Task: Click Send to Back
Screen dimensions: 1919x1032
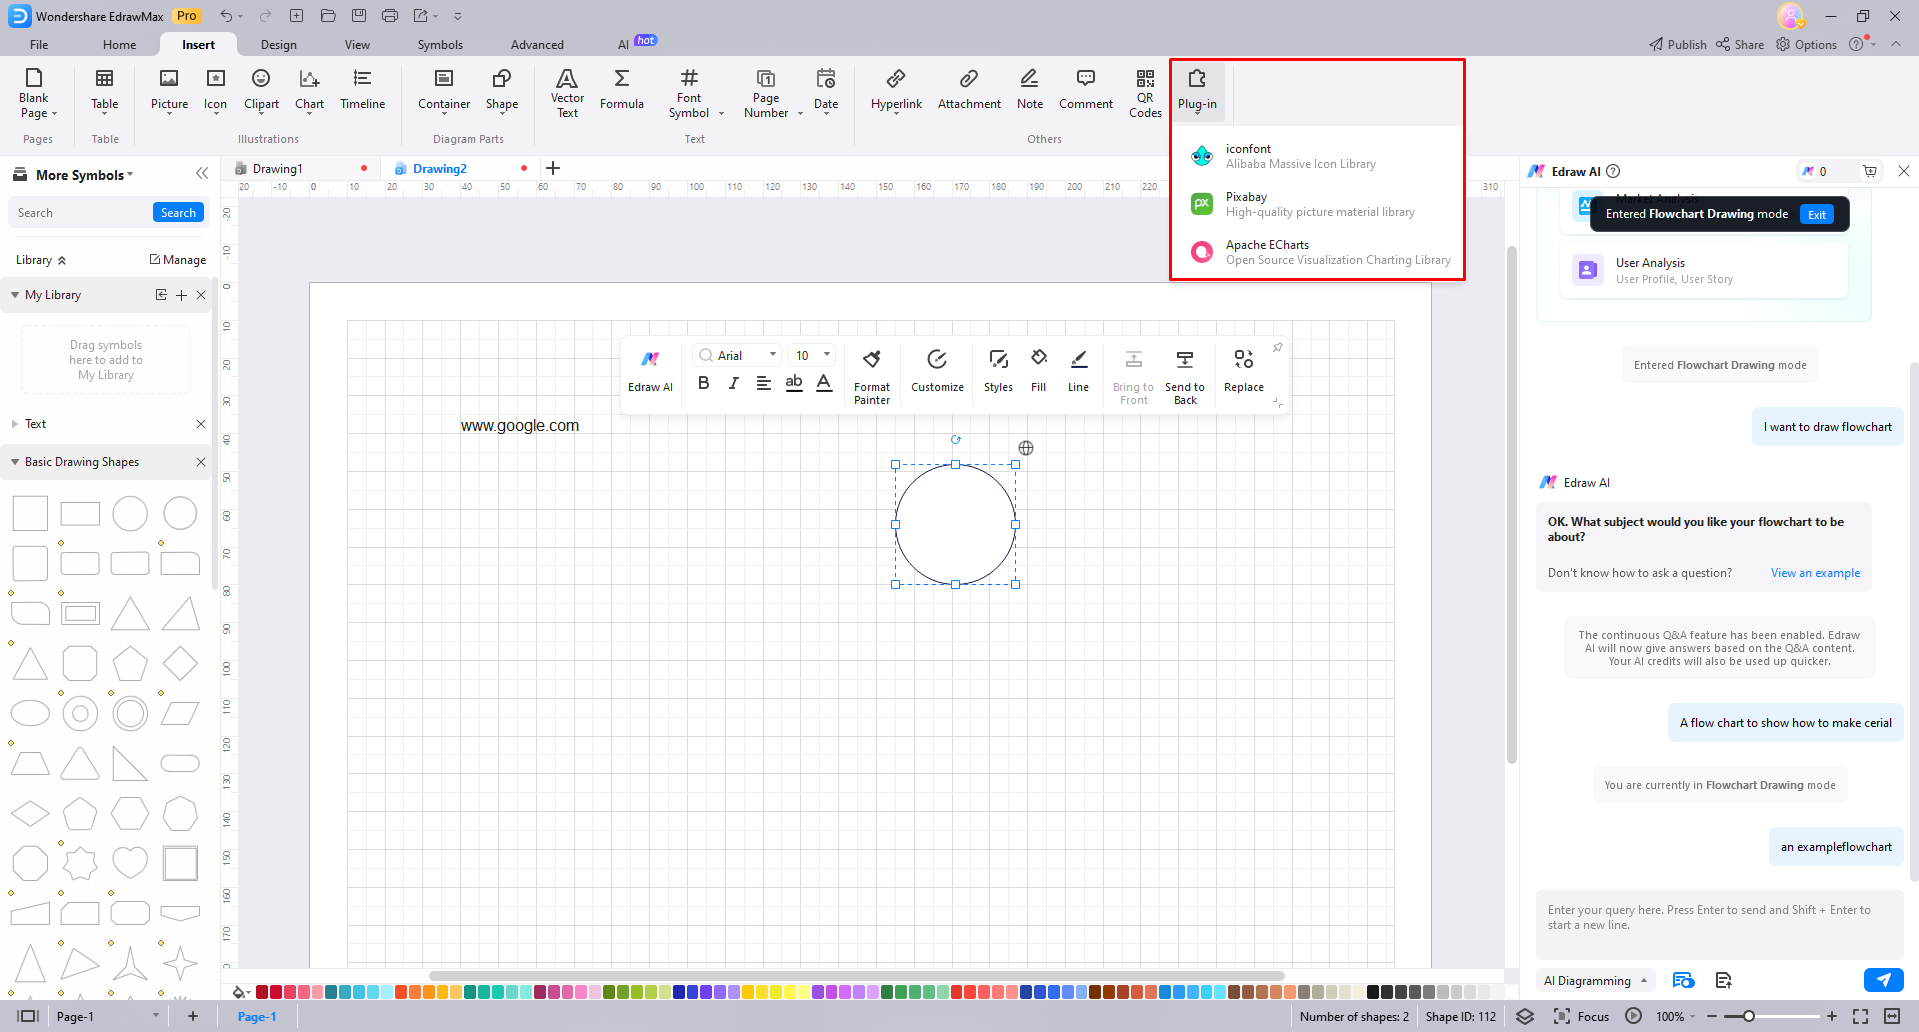Action: click(x=1185, y=376)
